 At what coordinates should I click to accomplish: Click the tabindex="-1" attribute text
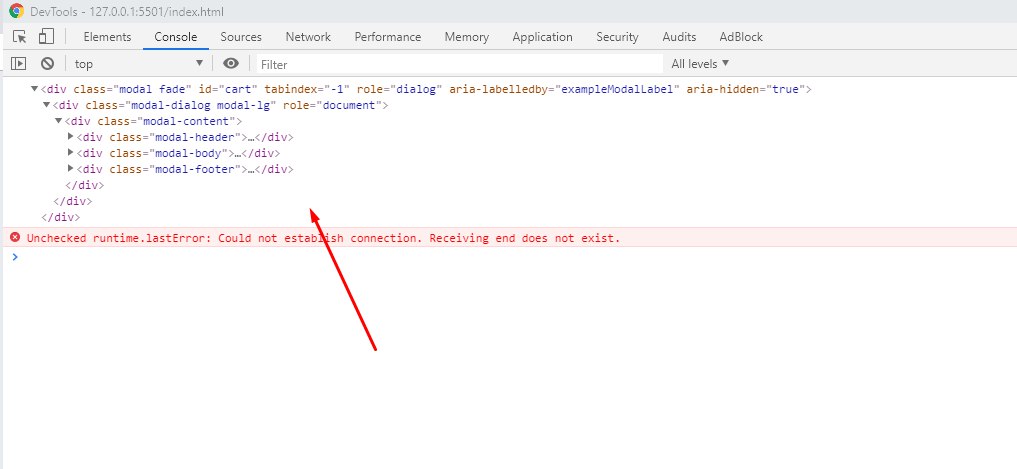(307, 90)
